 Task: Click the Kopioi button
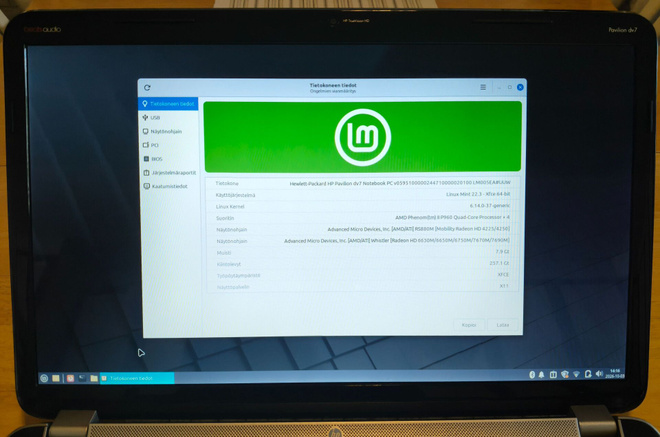(468, 325)
